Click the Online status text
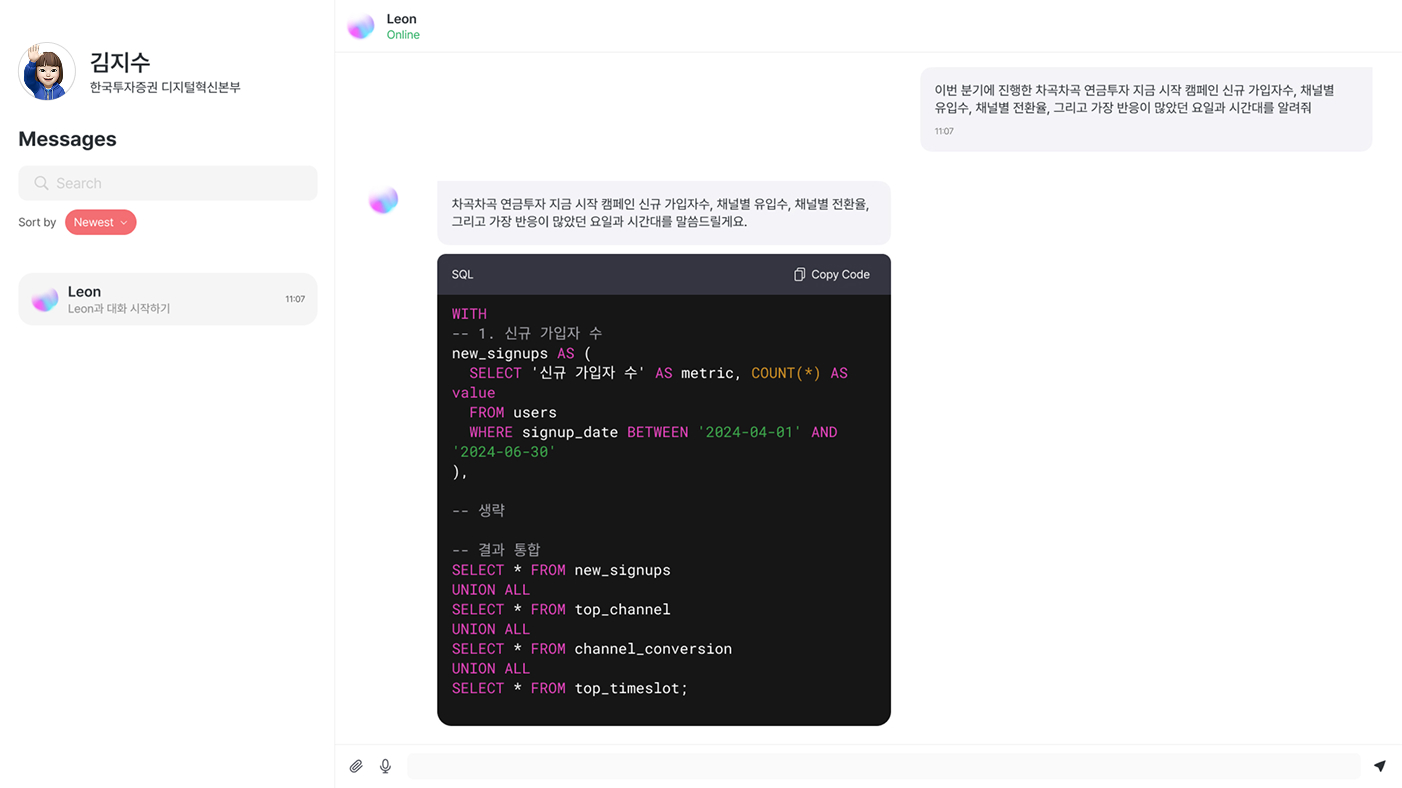This screenshot has width=1402, height=788. [403, 35]
